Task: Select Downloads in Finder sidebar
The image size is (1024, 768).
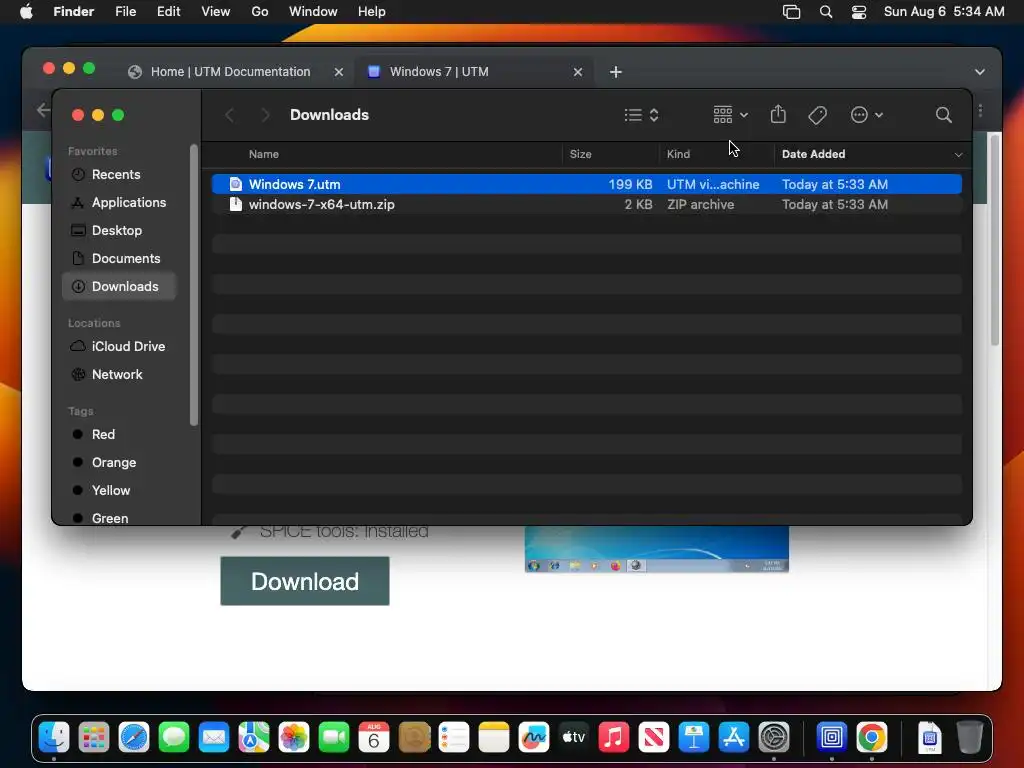Action: tap(120, 287)
